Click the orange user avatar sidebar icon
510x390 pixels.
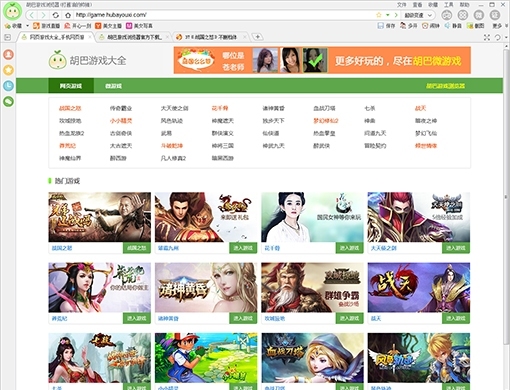tap(9, 54)
